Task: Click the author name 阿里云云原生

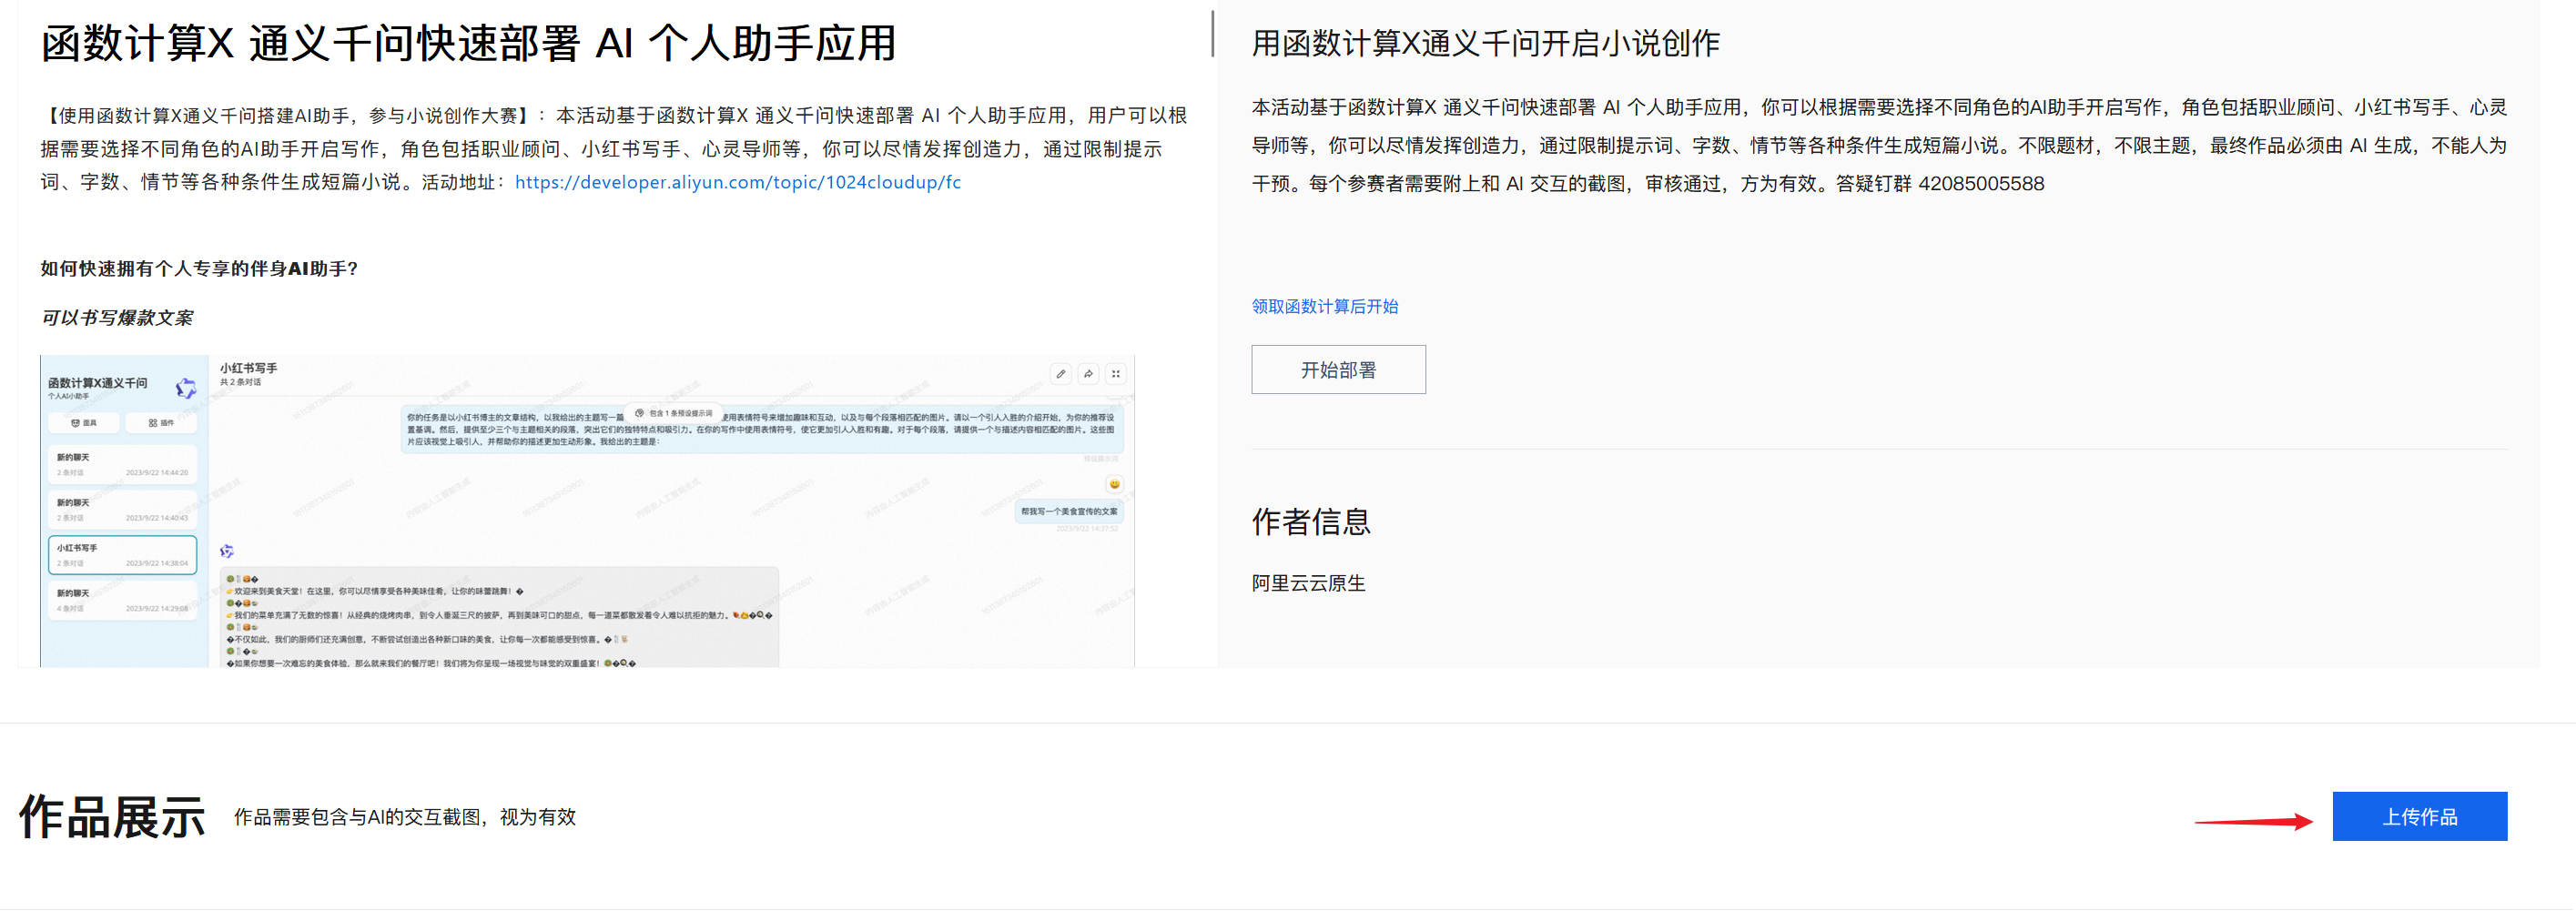Action: (x=1308, y=583)
